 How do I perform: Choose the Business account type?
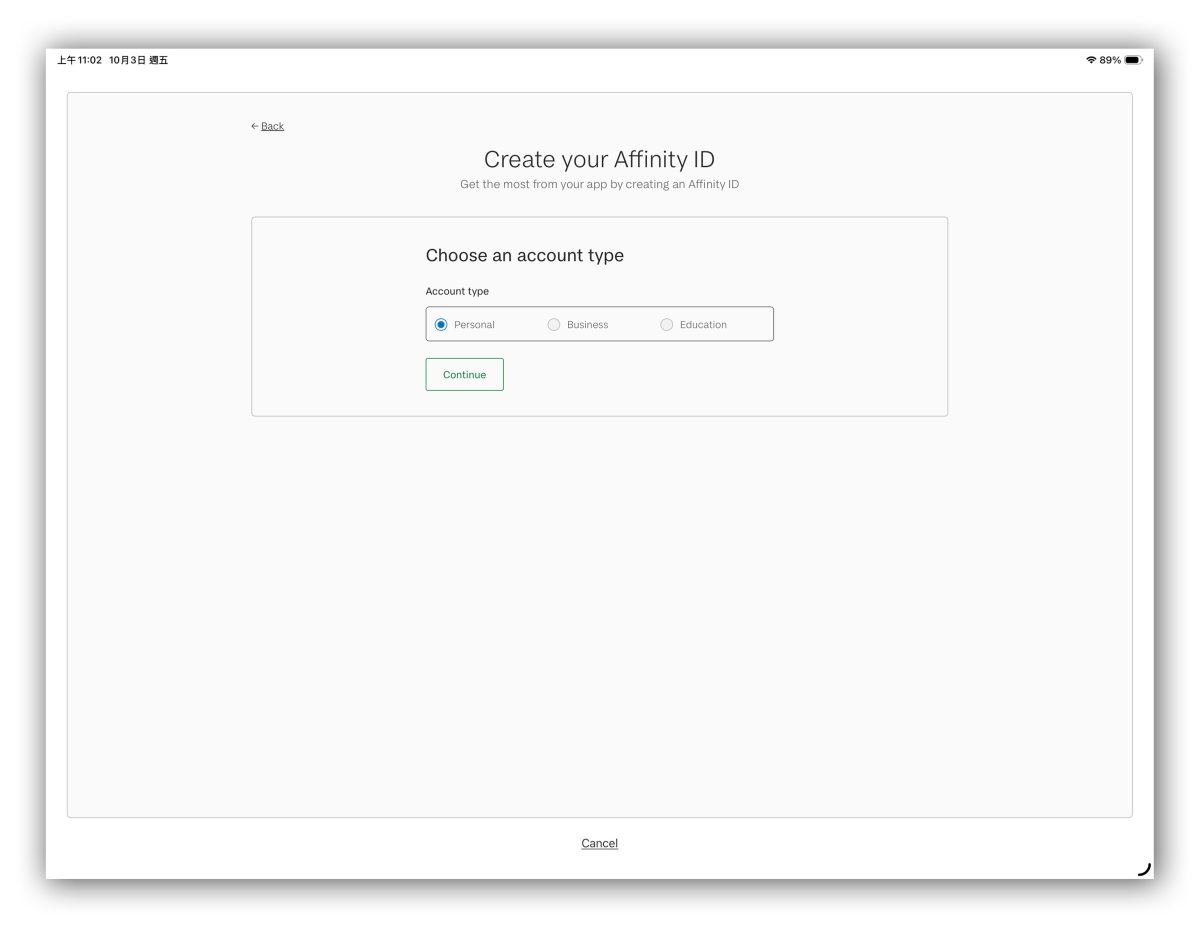tap(554, 324)
